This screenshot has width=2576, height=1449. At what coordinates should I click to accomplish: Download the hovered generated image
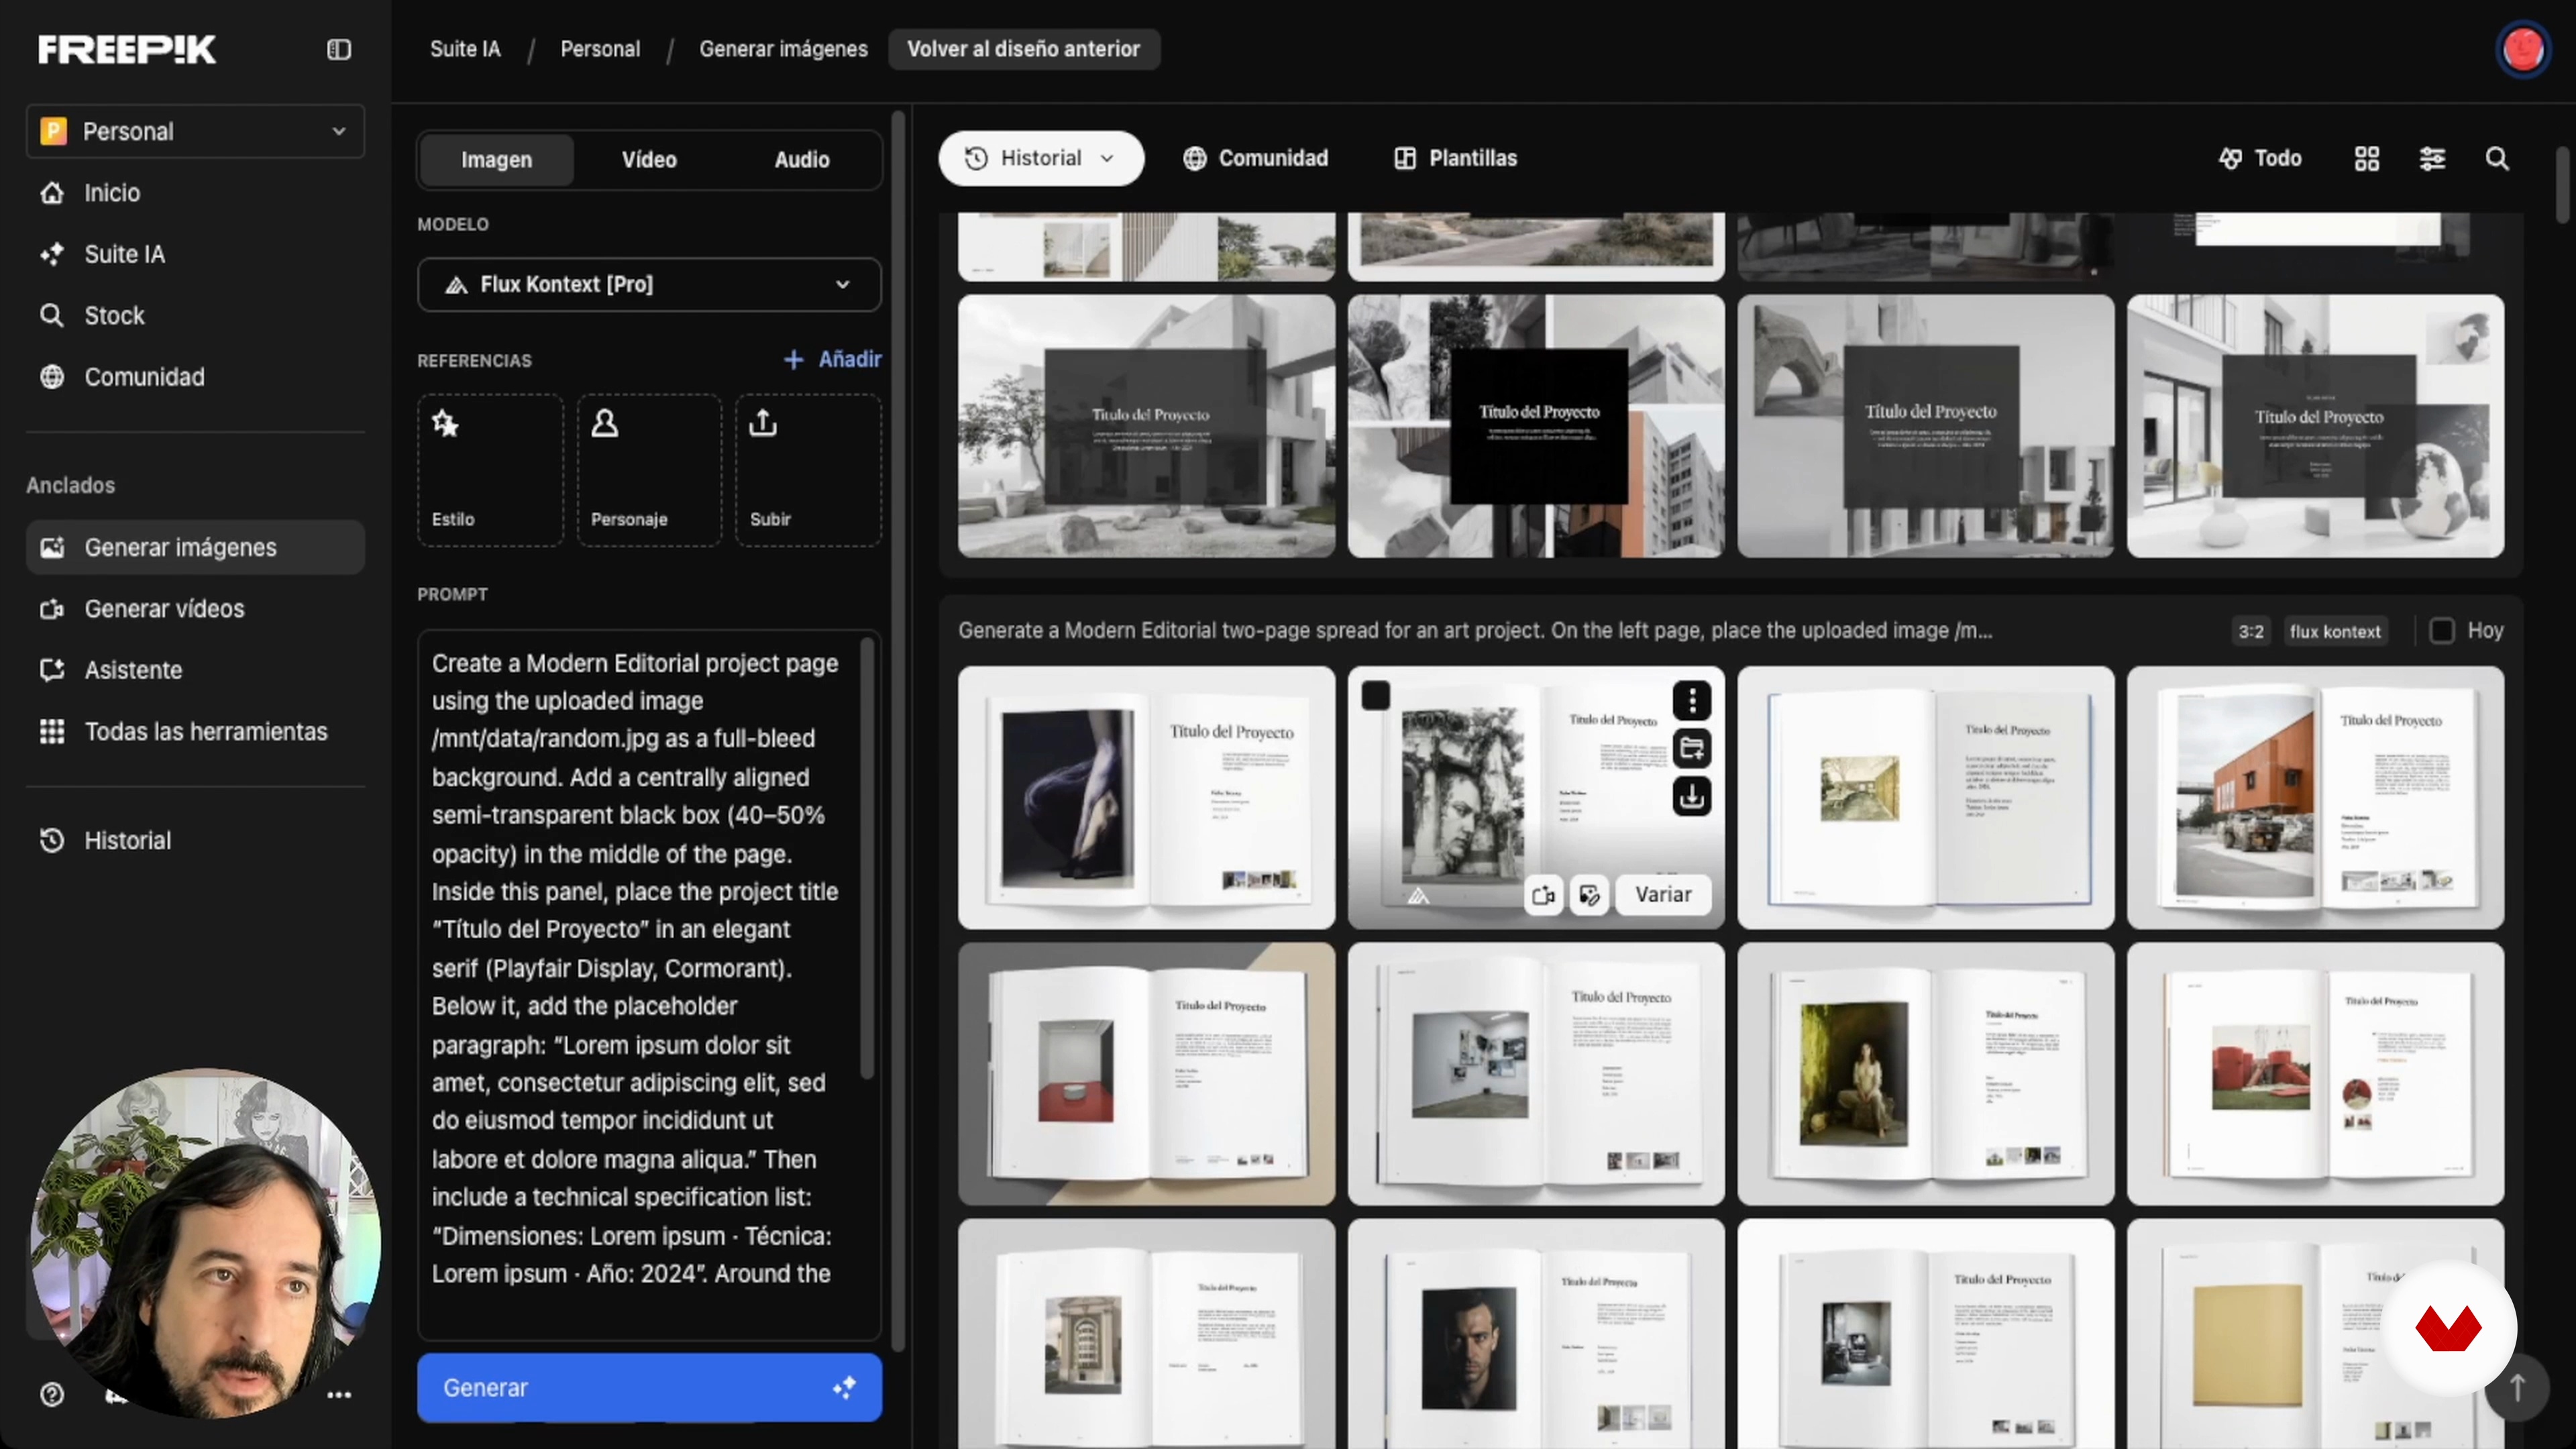pos(1692,796)
